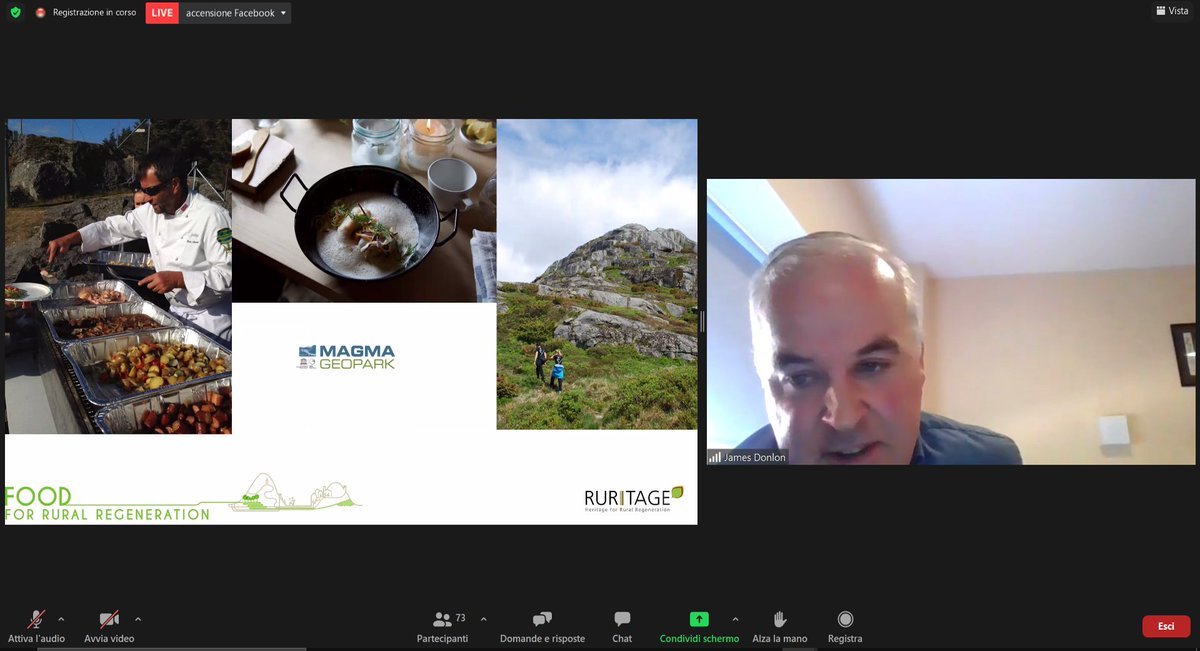Click the red LIVE badge
The width and height of the screenshot is (1200, 651).
162,13
